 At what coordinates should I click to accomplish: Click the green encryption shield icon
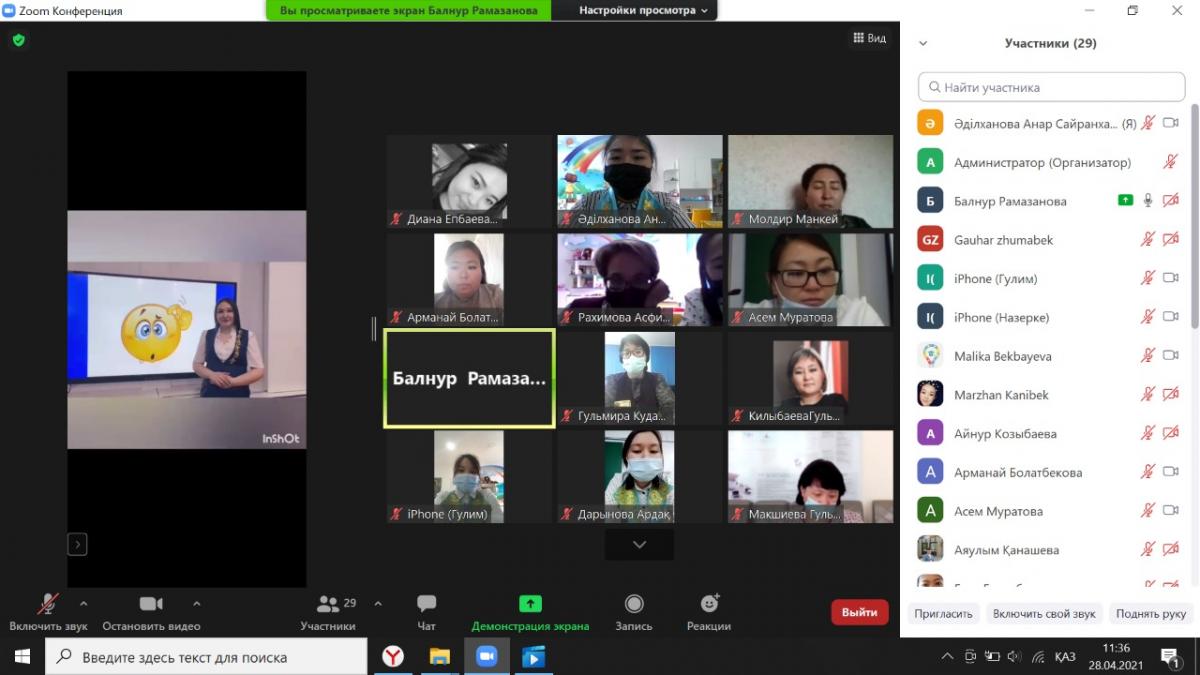click(18, 40)
